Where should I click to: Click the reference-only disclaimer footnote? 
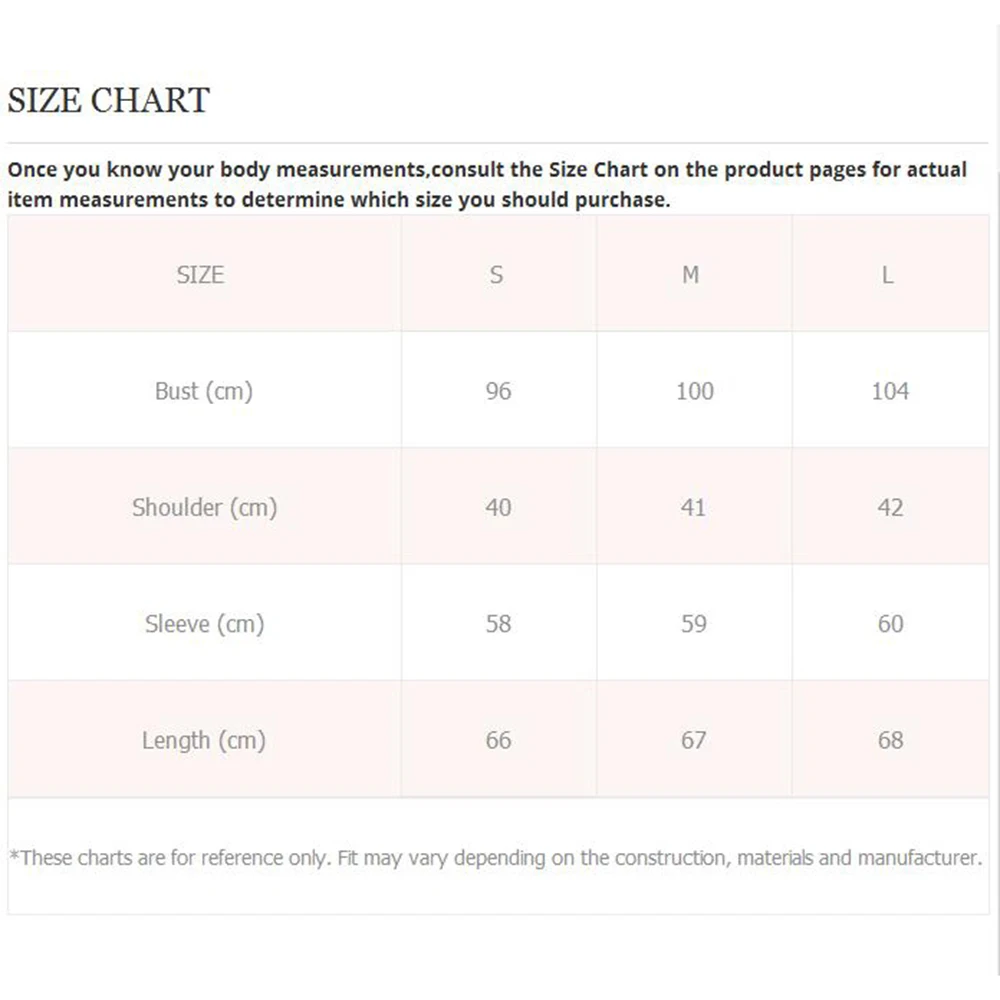496,857
